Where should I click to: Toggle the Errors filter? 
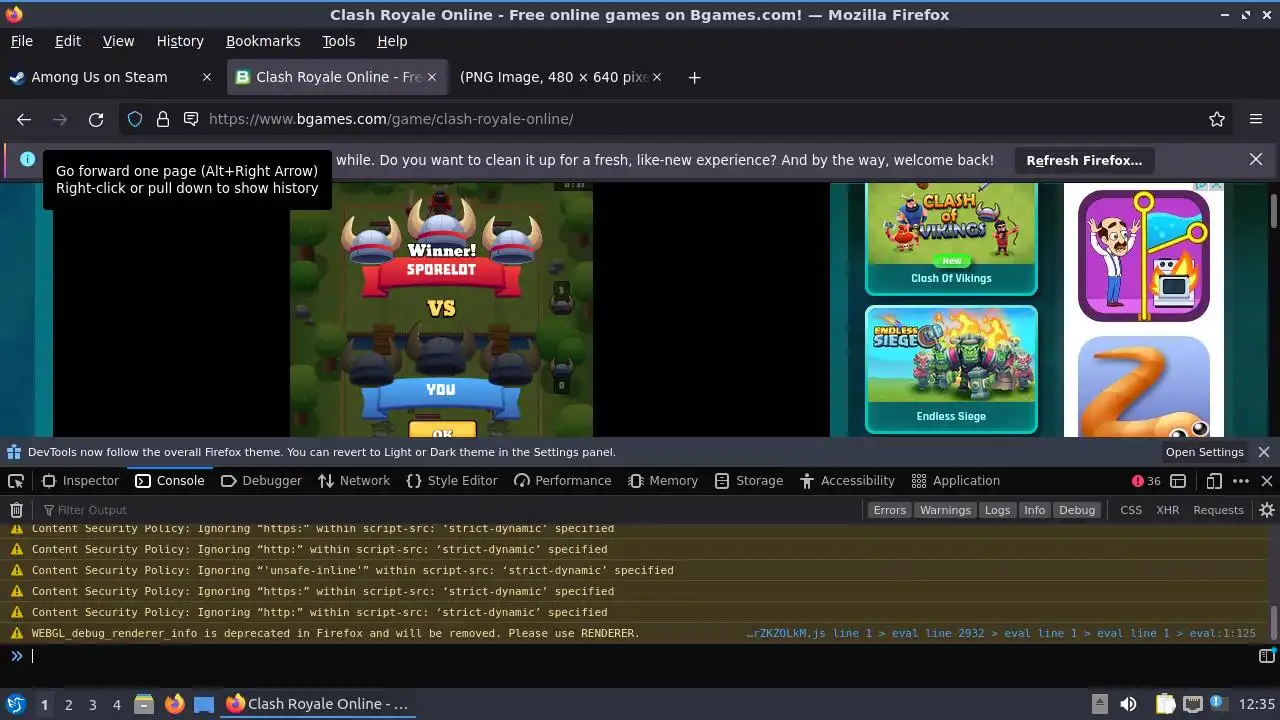click(889, 510)
